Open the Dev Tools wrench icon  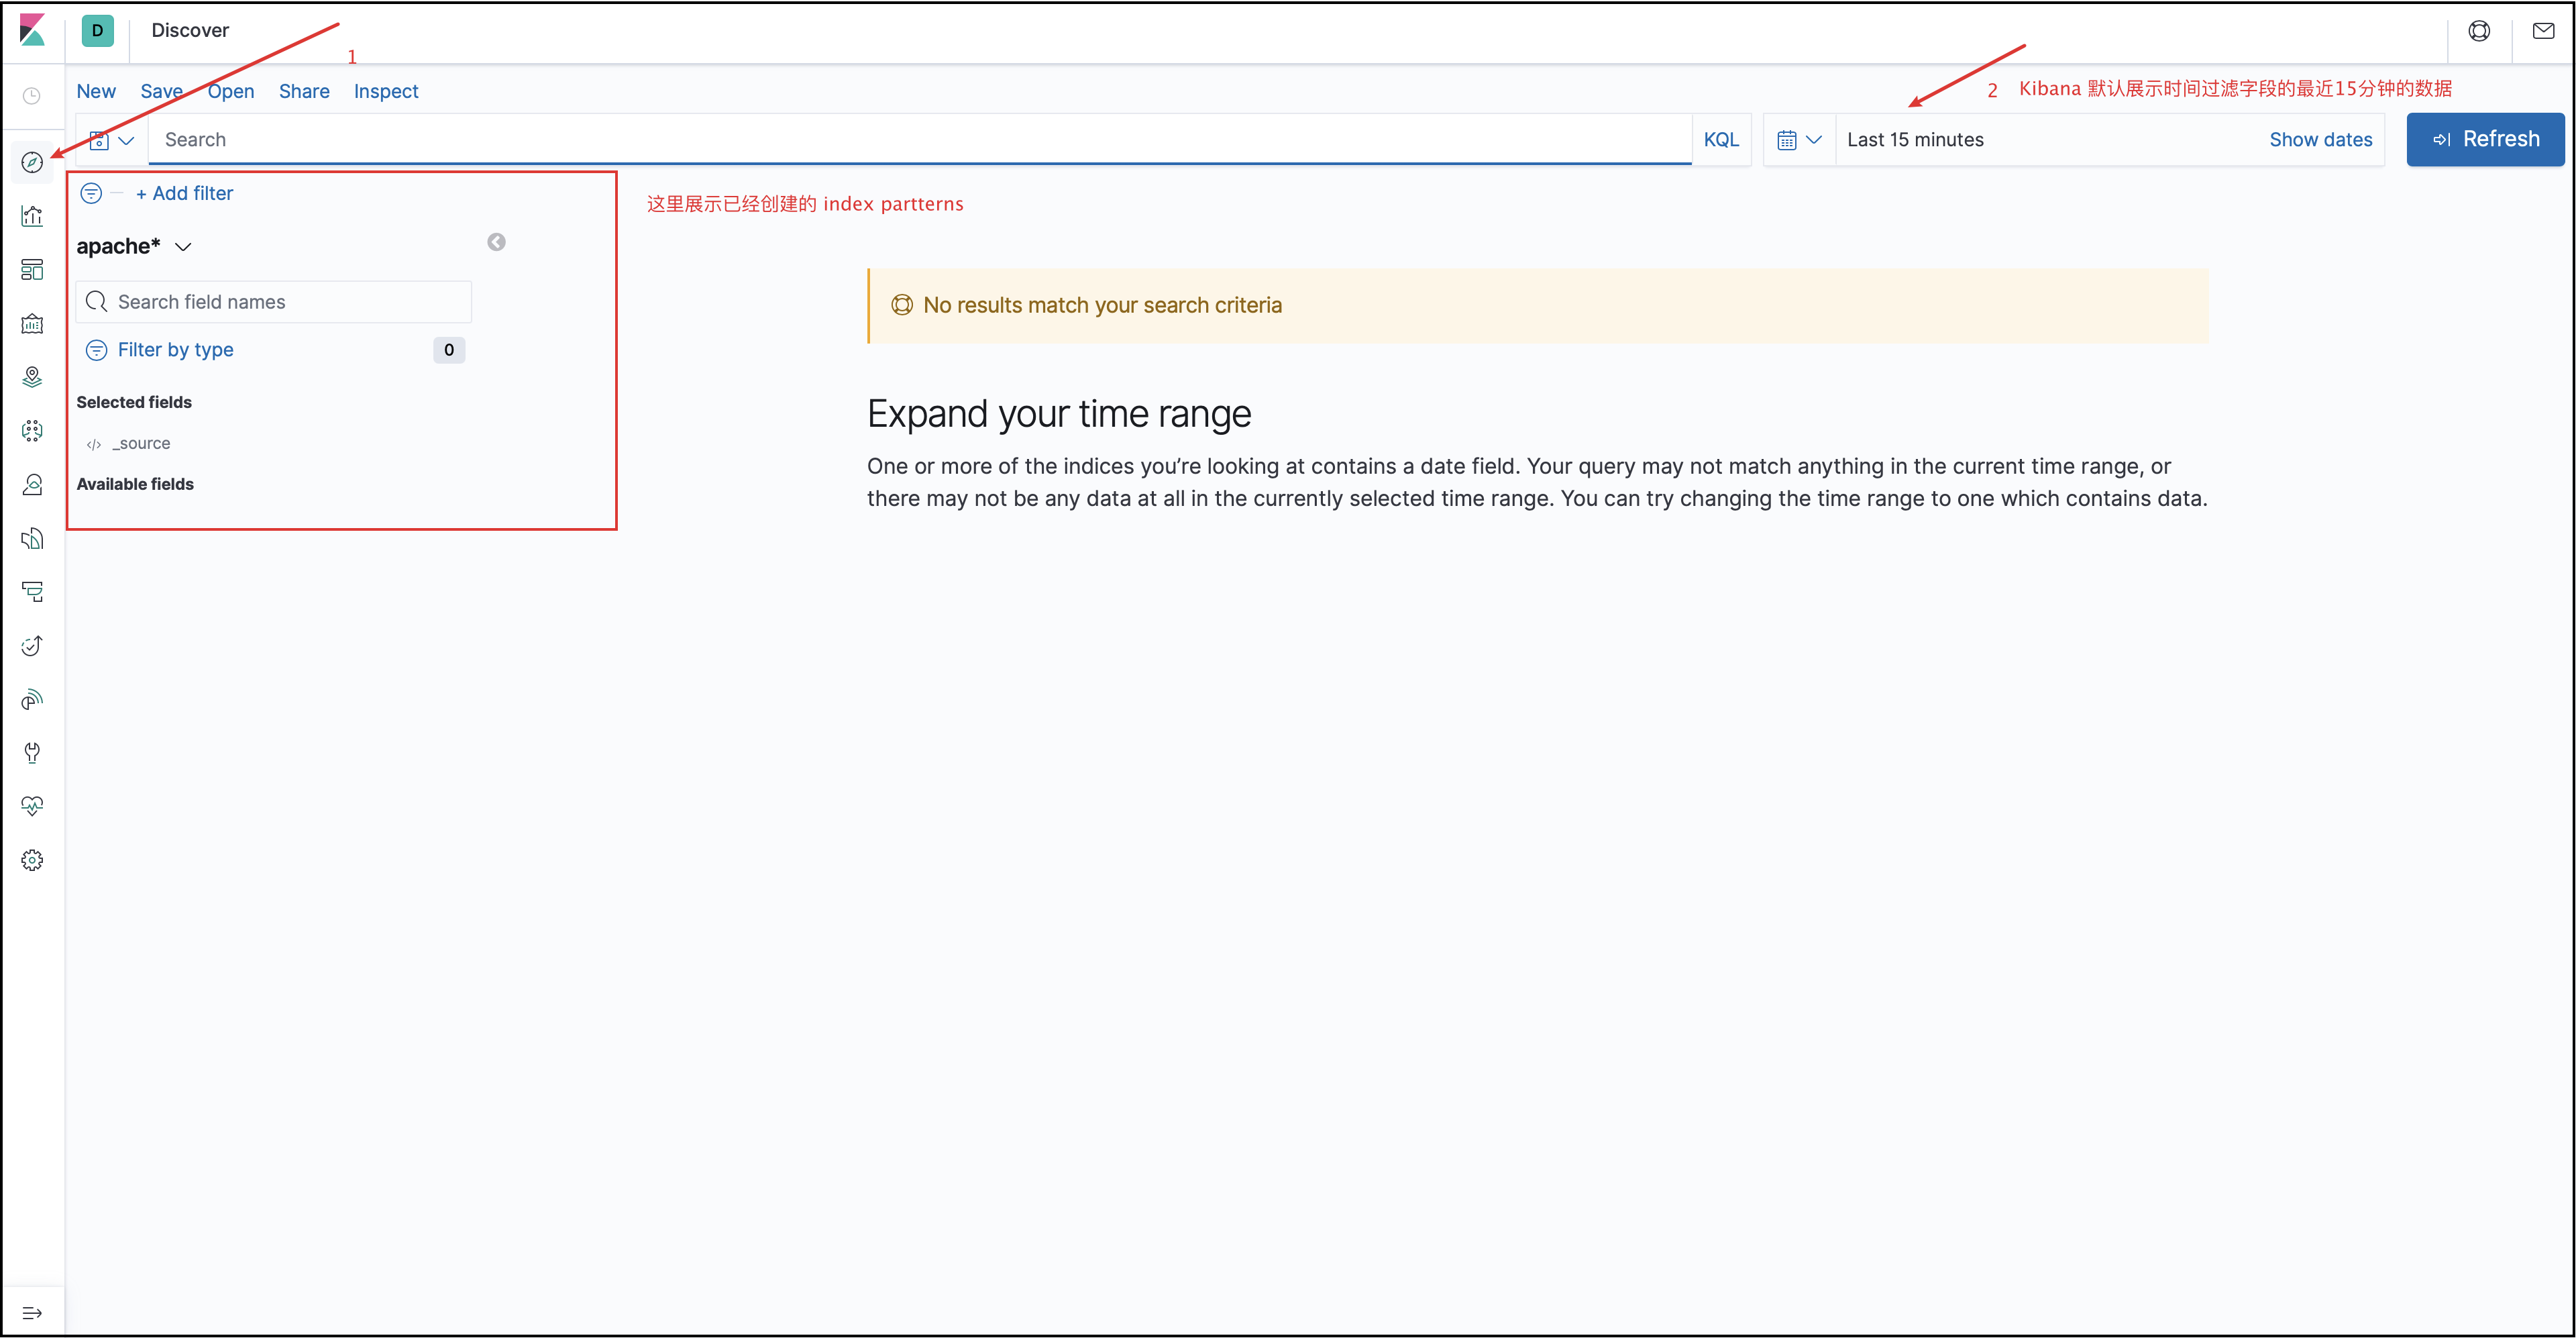coord(32,752)
